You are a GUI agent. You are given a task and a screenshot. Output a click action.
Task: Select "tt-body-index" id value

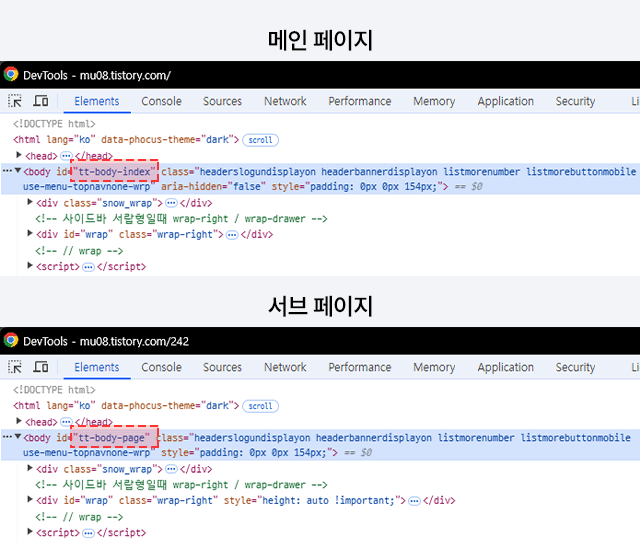[x=114, y=171]
